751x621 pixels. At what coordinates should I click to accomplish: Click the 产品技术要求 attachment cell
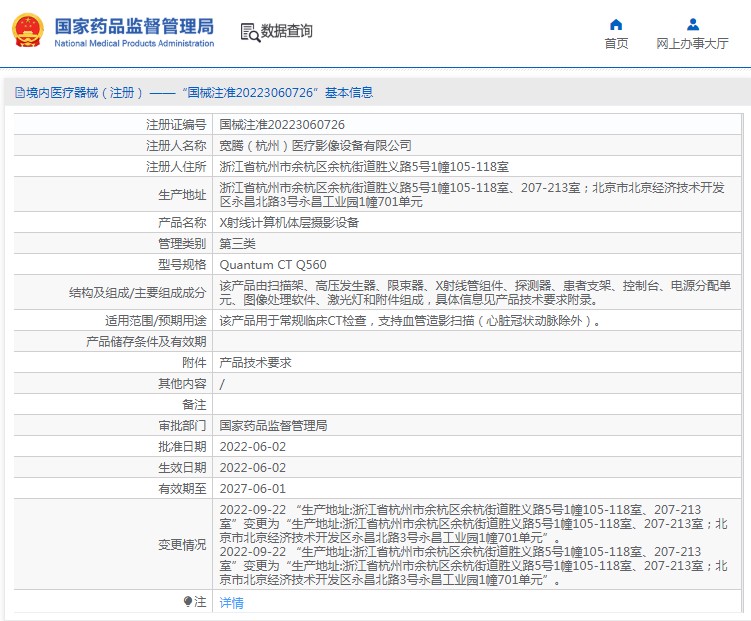[x=255, y=363]
